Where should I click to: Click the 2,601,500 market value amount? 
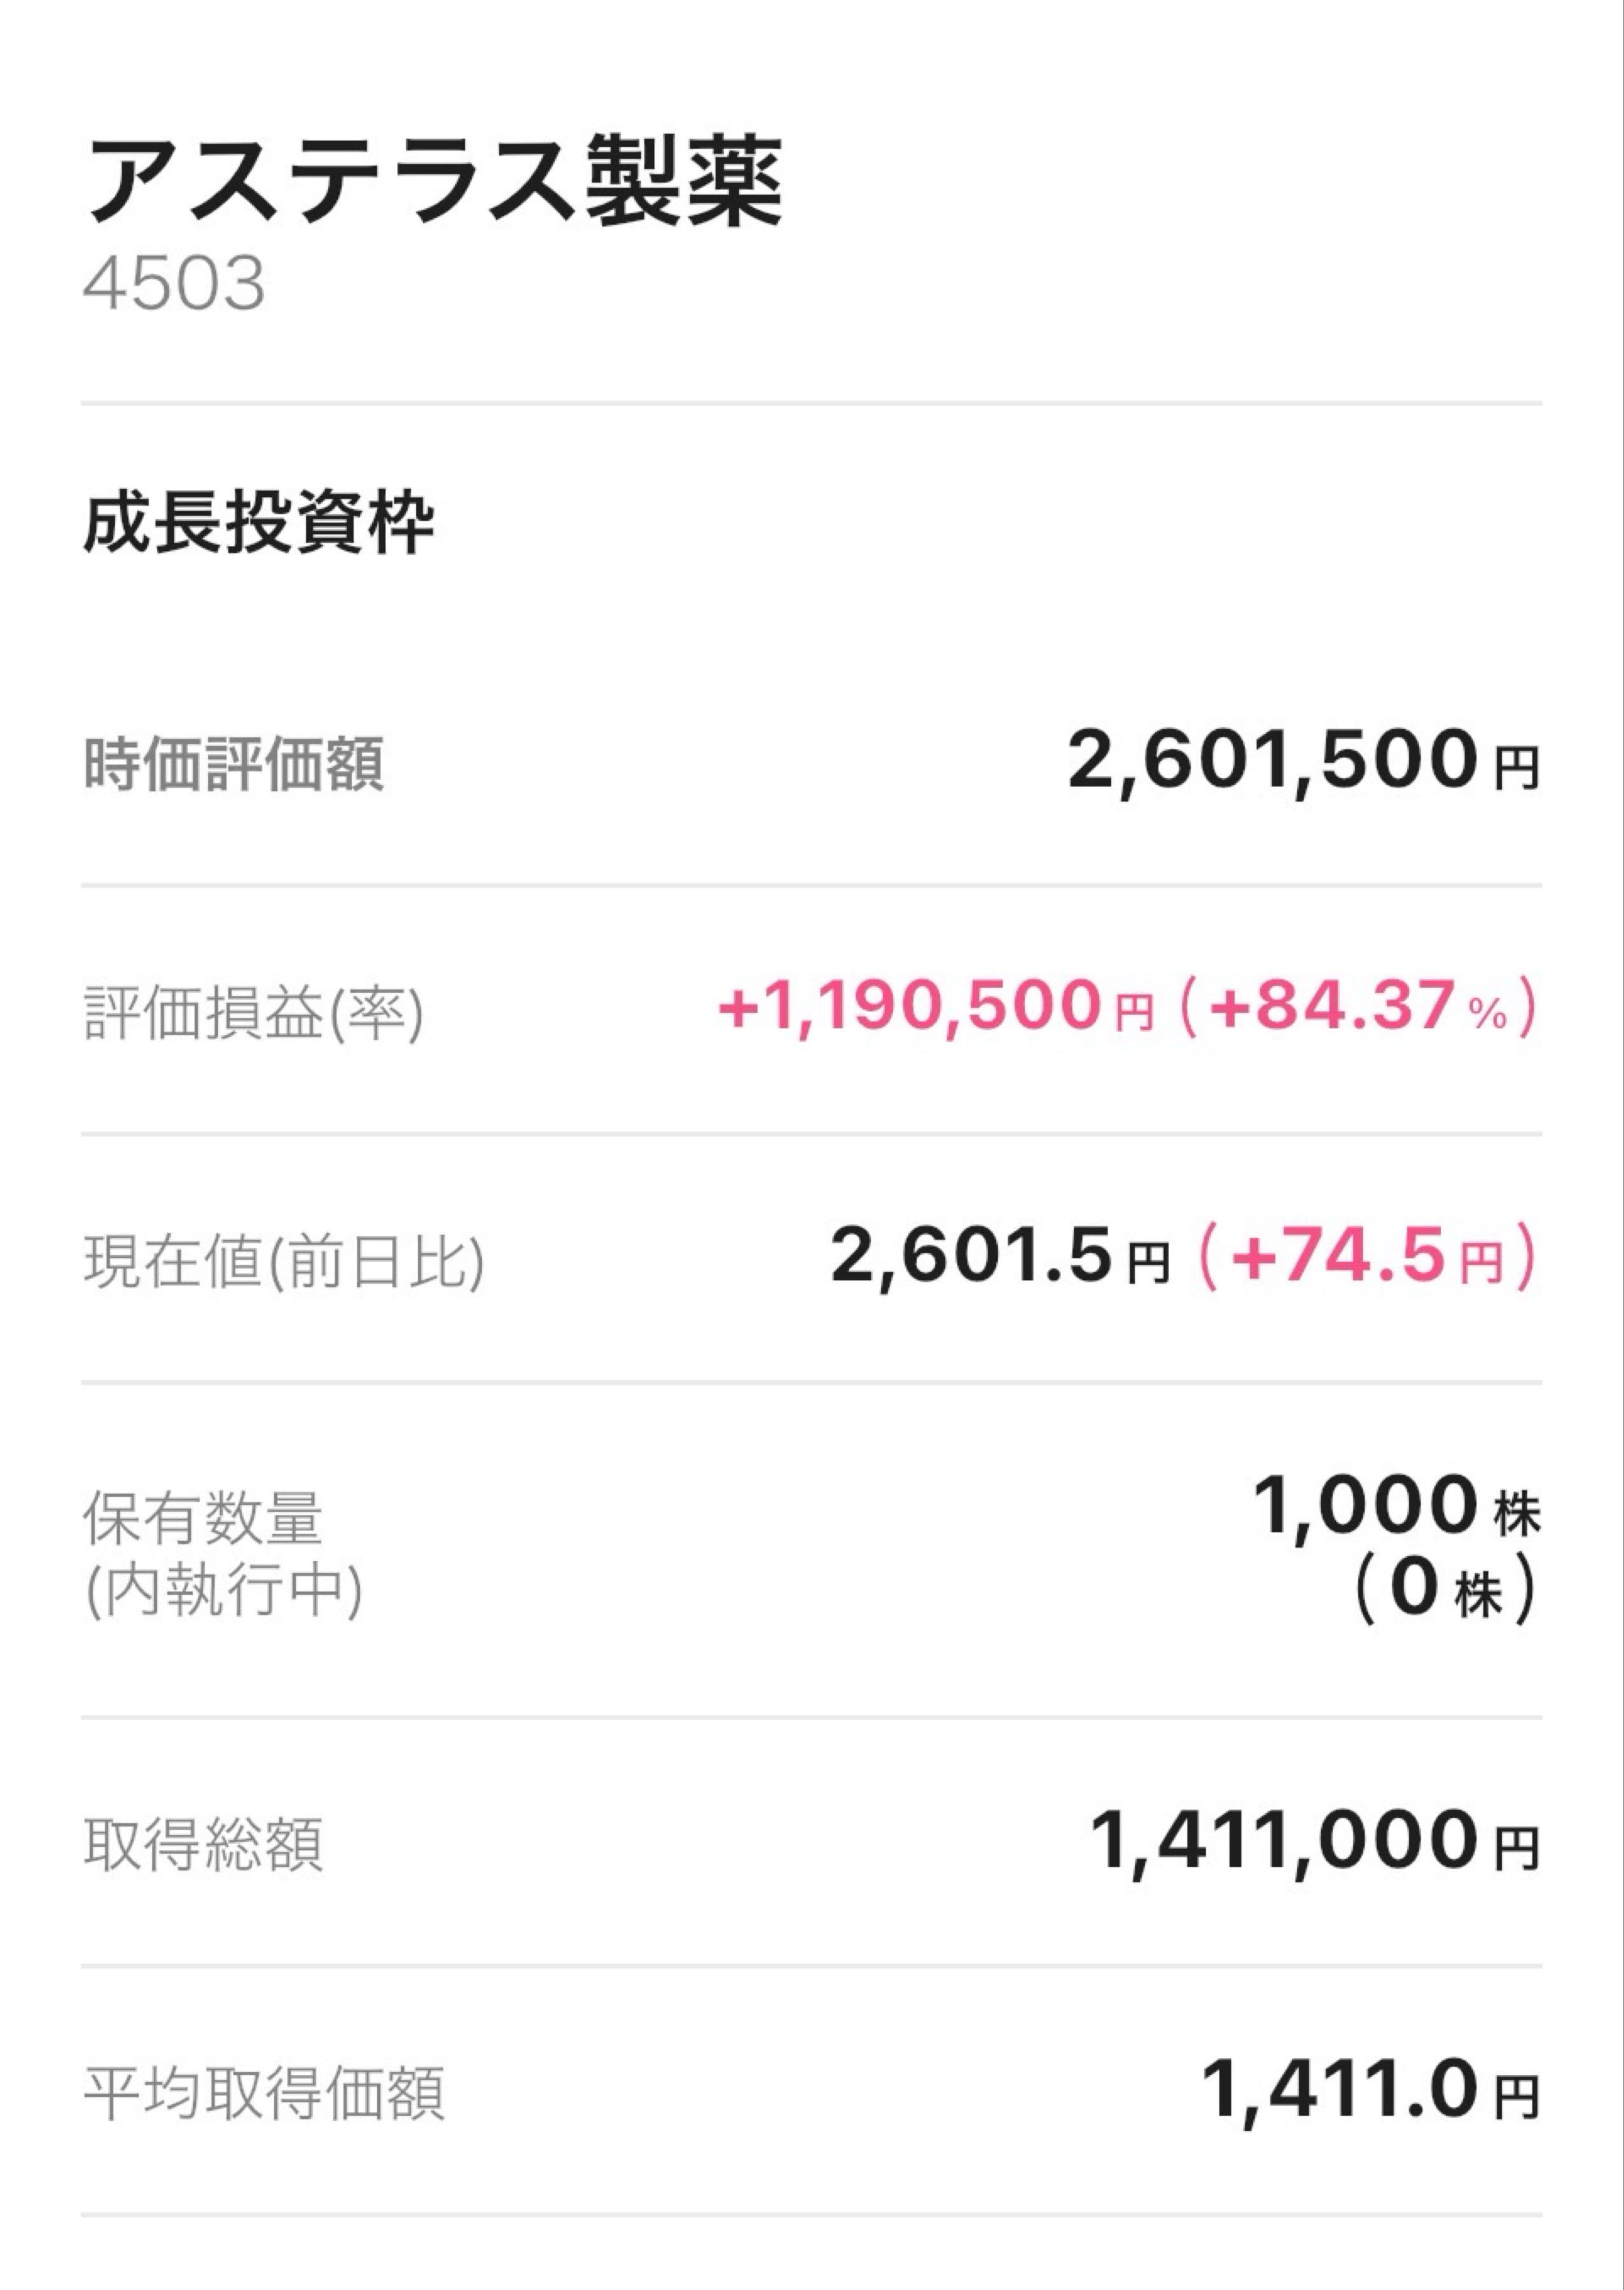click(x=1272, y=761)
